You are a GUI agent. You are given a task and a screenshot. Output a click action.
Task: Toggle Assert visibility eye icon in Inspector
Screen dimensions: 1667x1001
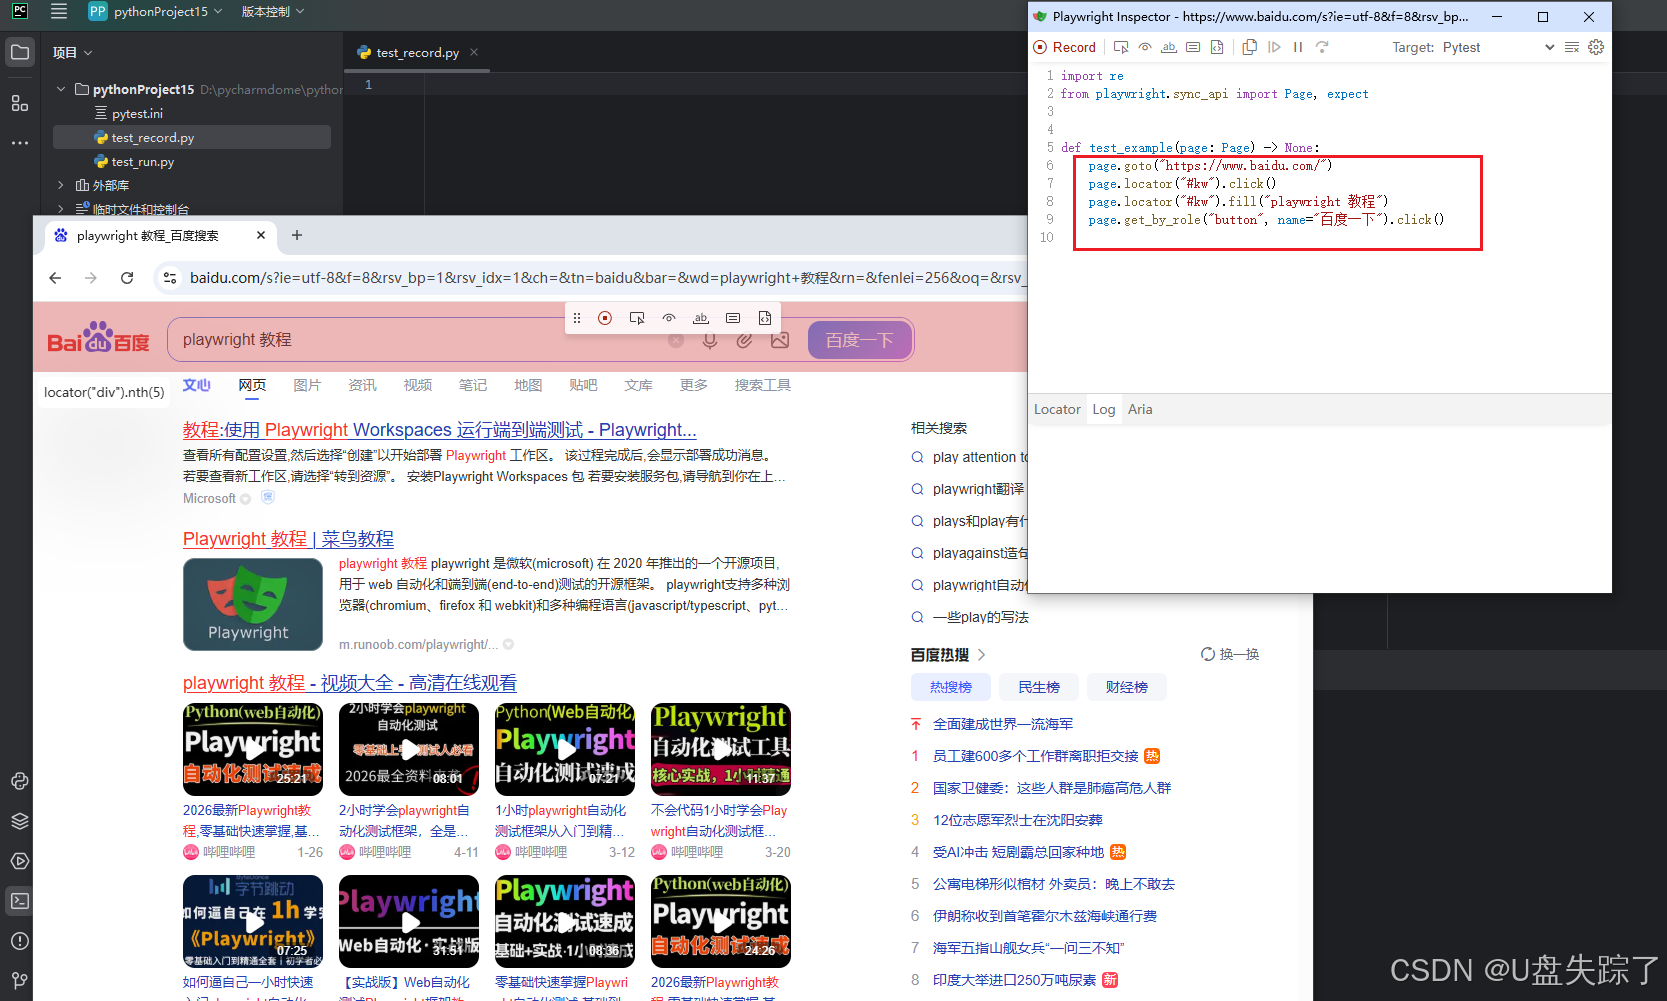click(1145, 47)
